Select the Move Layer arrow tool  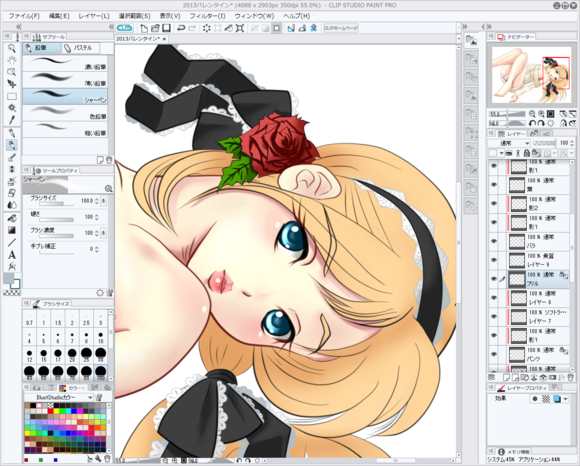pyautogui.click(x=12, y=84)
